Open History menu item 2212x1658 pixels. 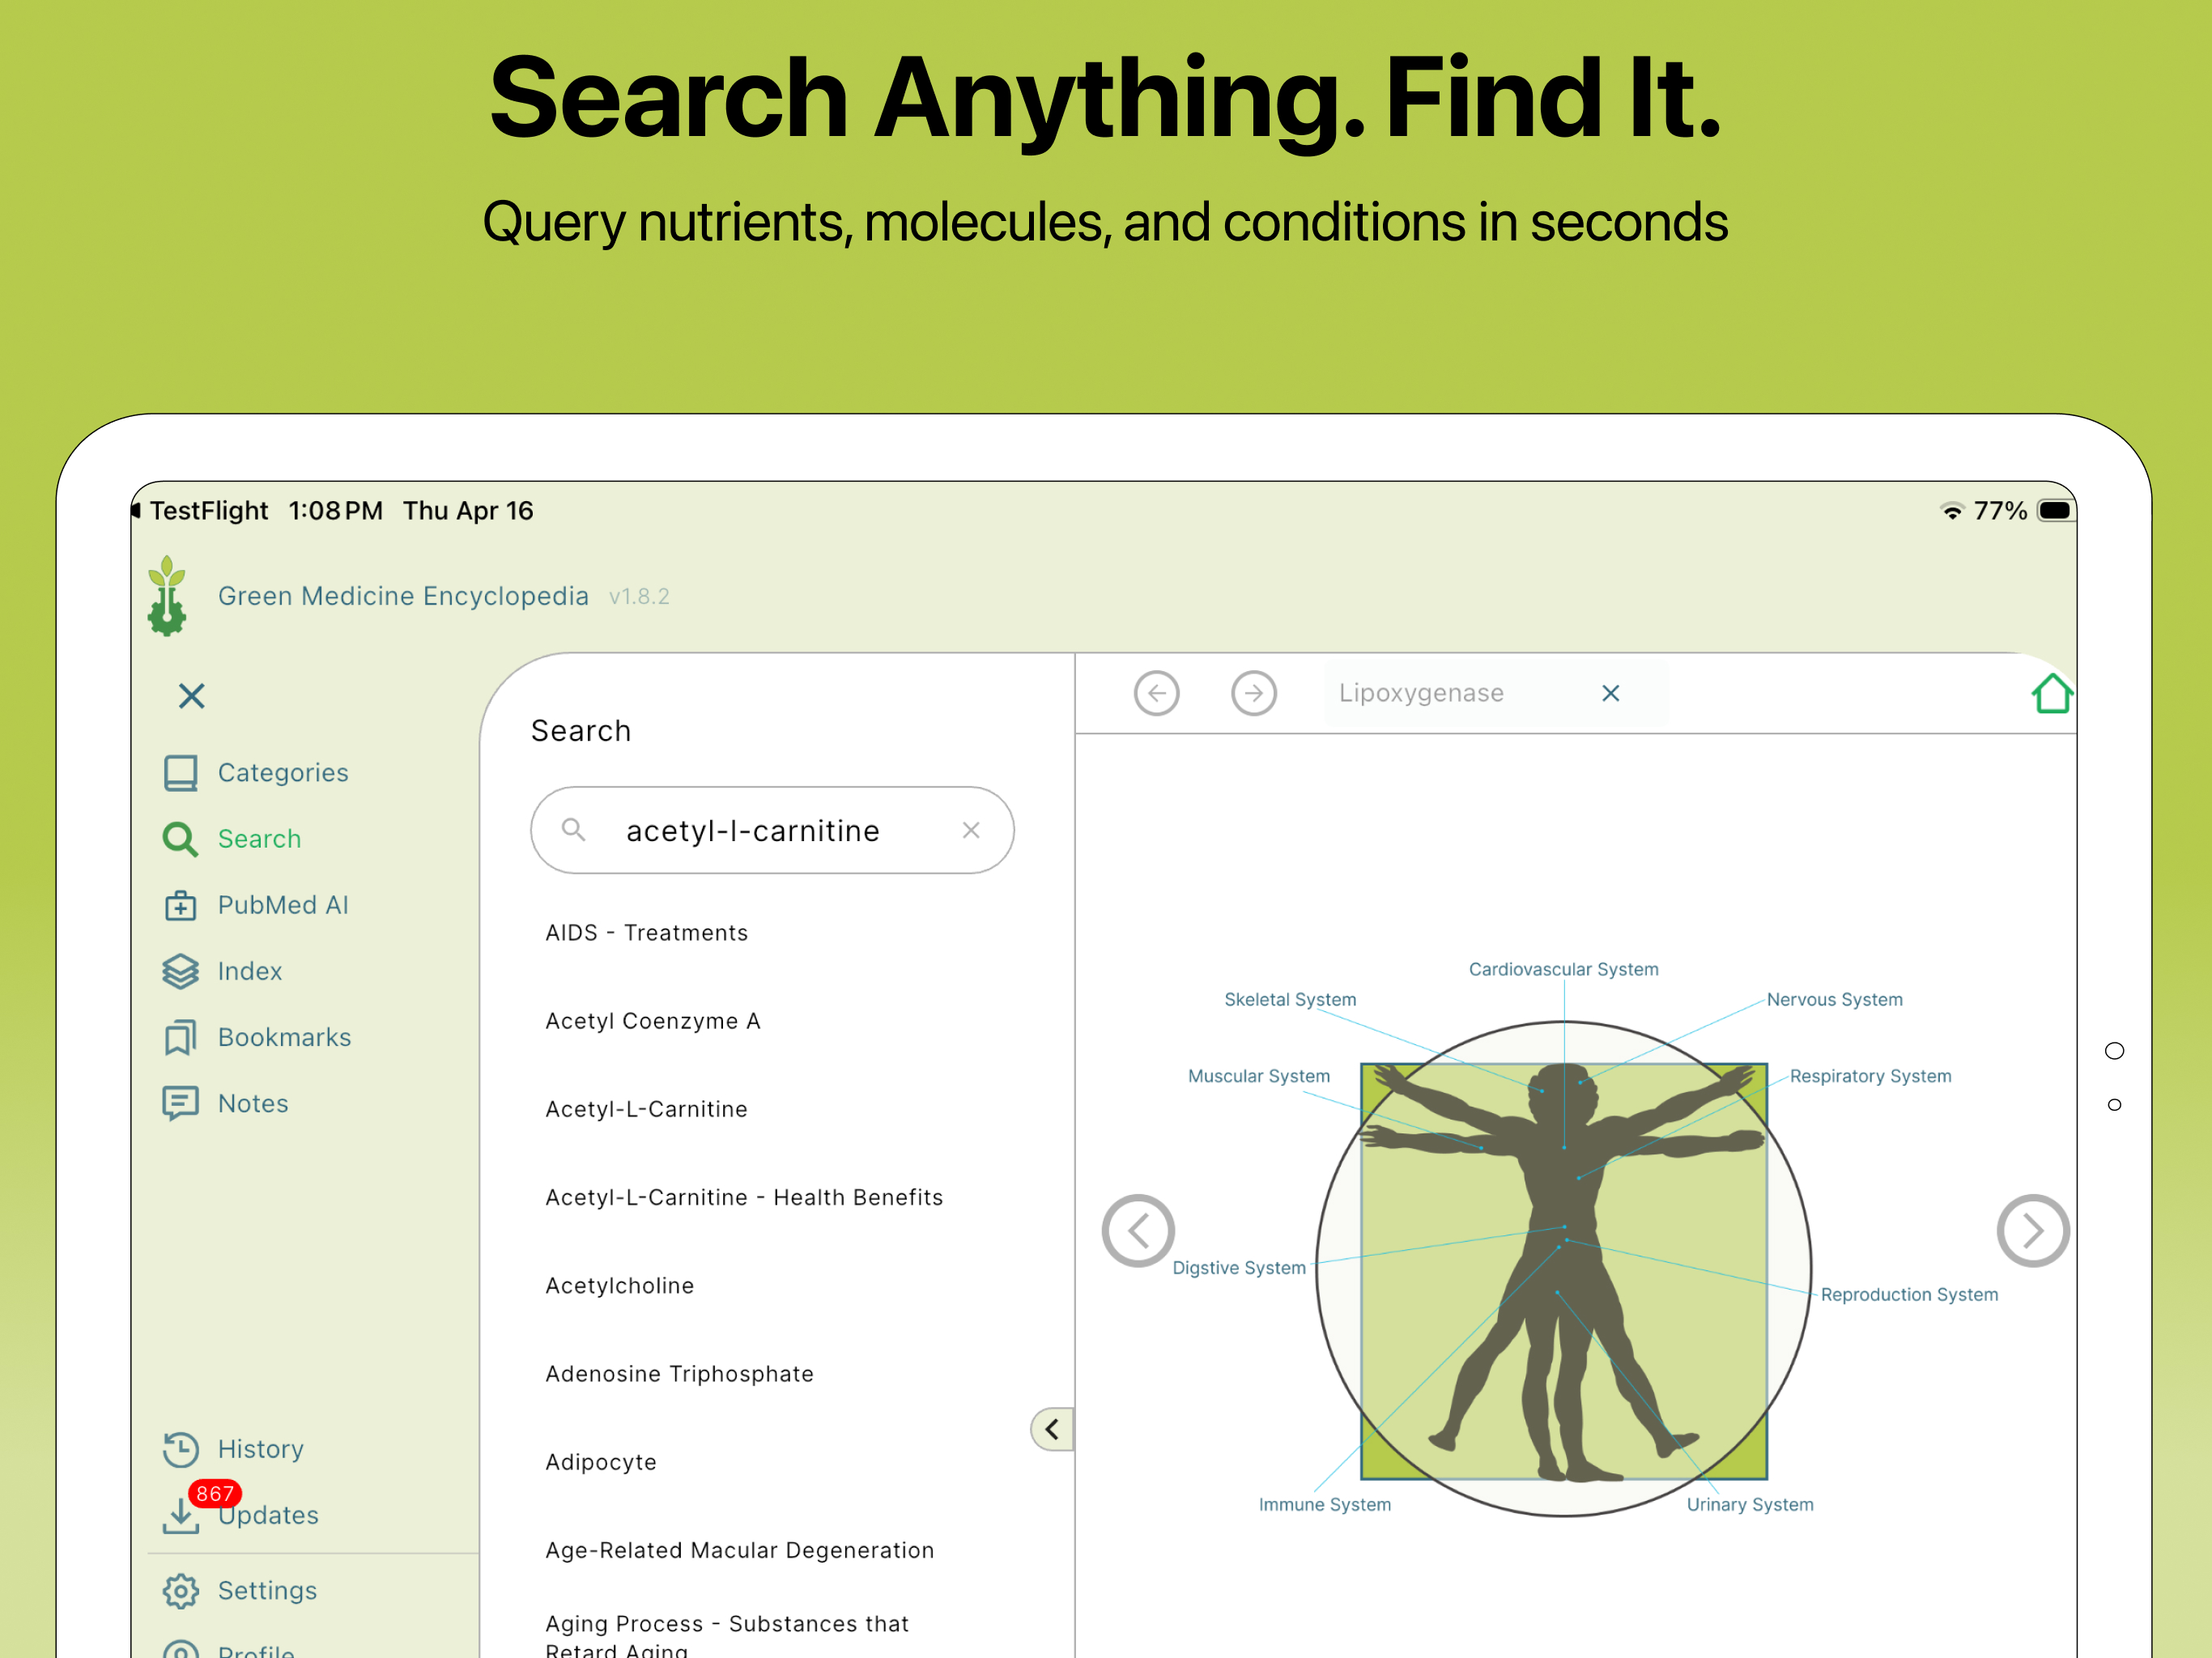pyautogui.click(x=261, y=1449)
